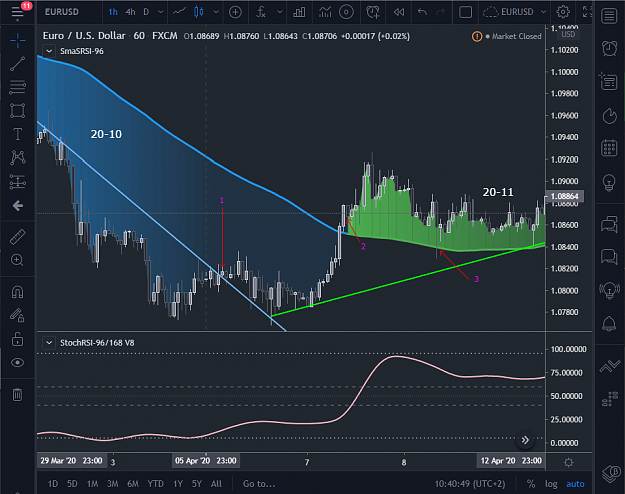Open the private chats icon

609,256
